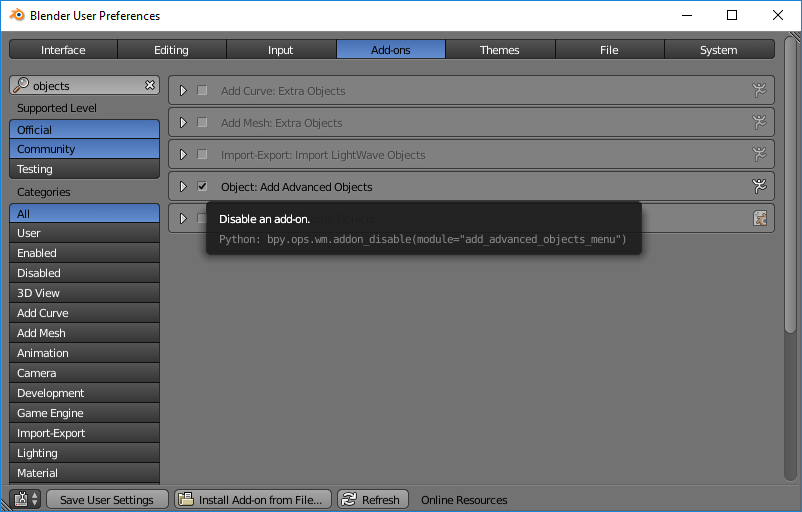The image size is (802, 512).
Task: Click 'Add Mesh: Extra Objects' label text
Action: [281, 123]
